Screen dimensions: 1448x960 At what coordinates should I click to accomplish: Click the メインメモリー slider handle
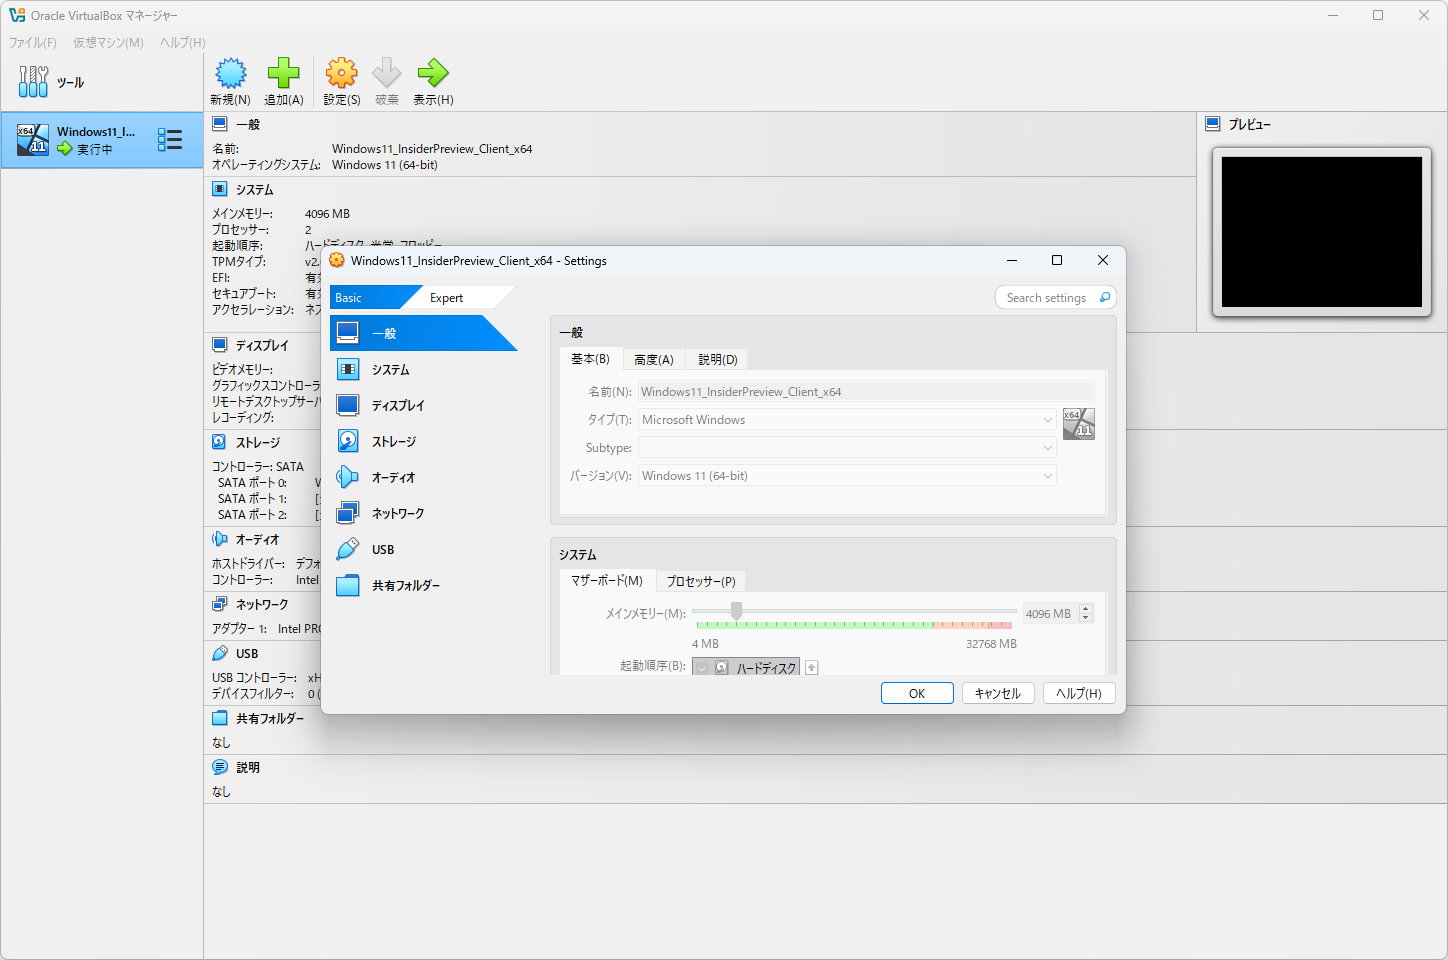pyautogui.click(x=736, y=611)
